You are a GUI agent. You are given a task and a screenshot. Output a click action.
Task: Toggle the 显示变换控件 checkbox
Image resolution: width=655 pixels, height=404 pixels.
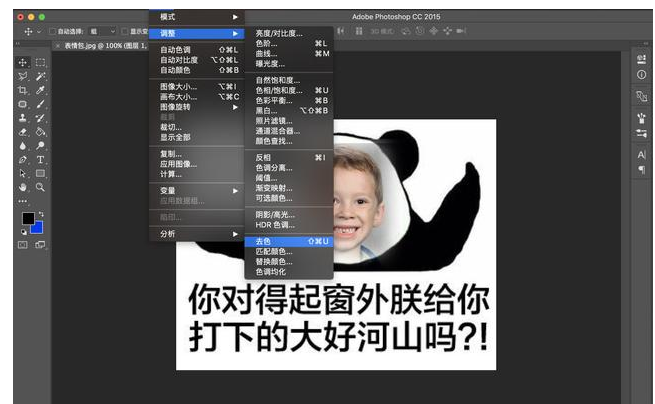[124, 31]
